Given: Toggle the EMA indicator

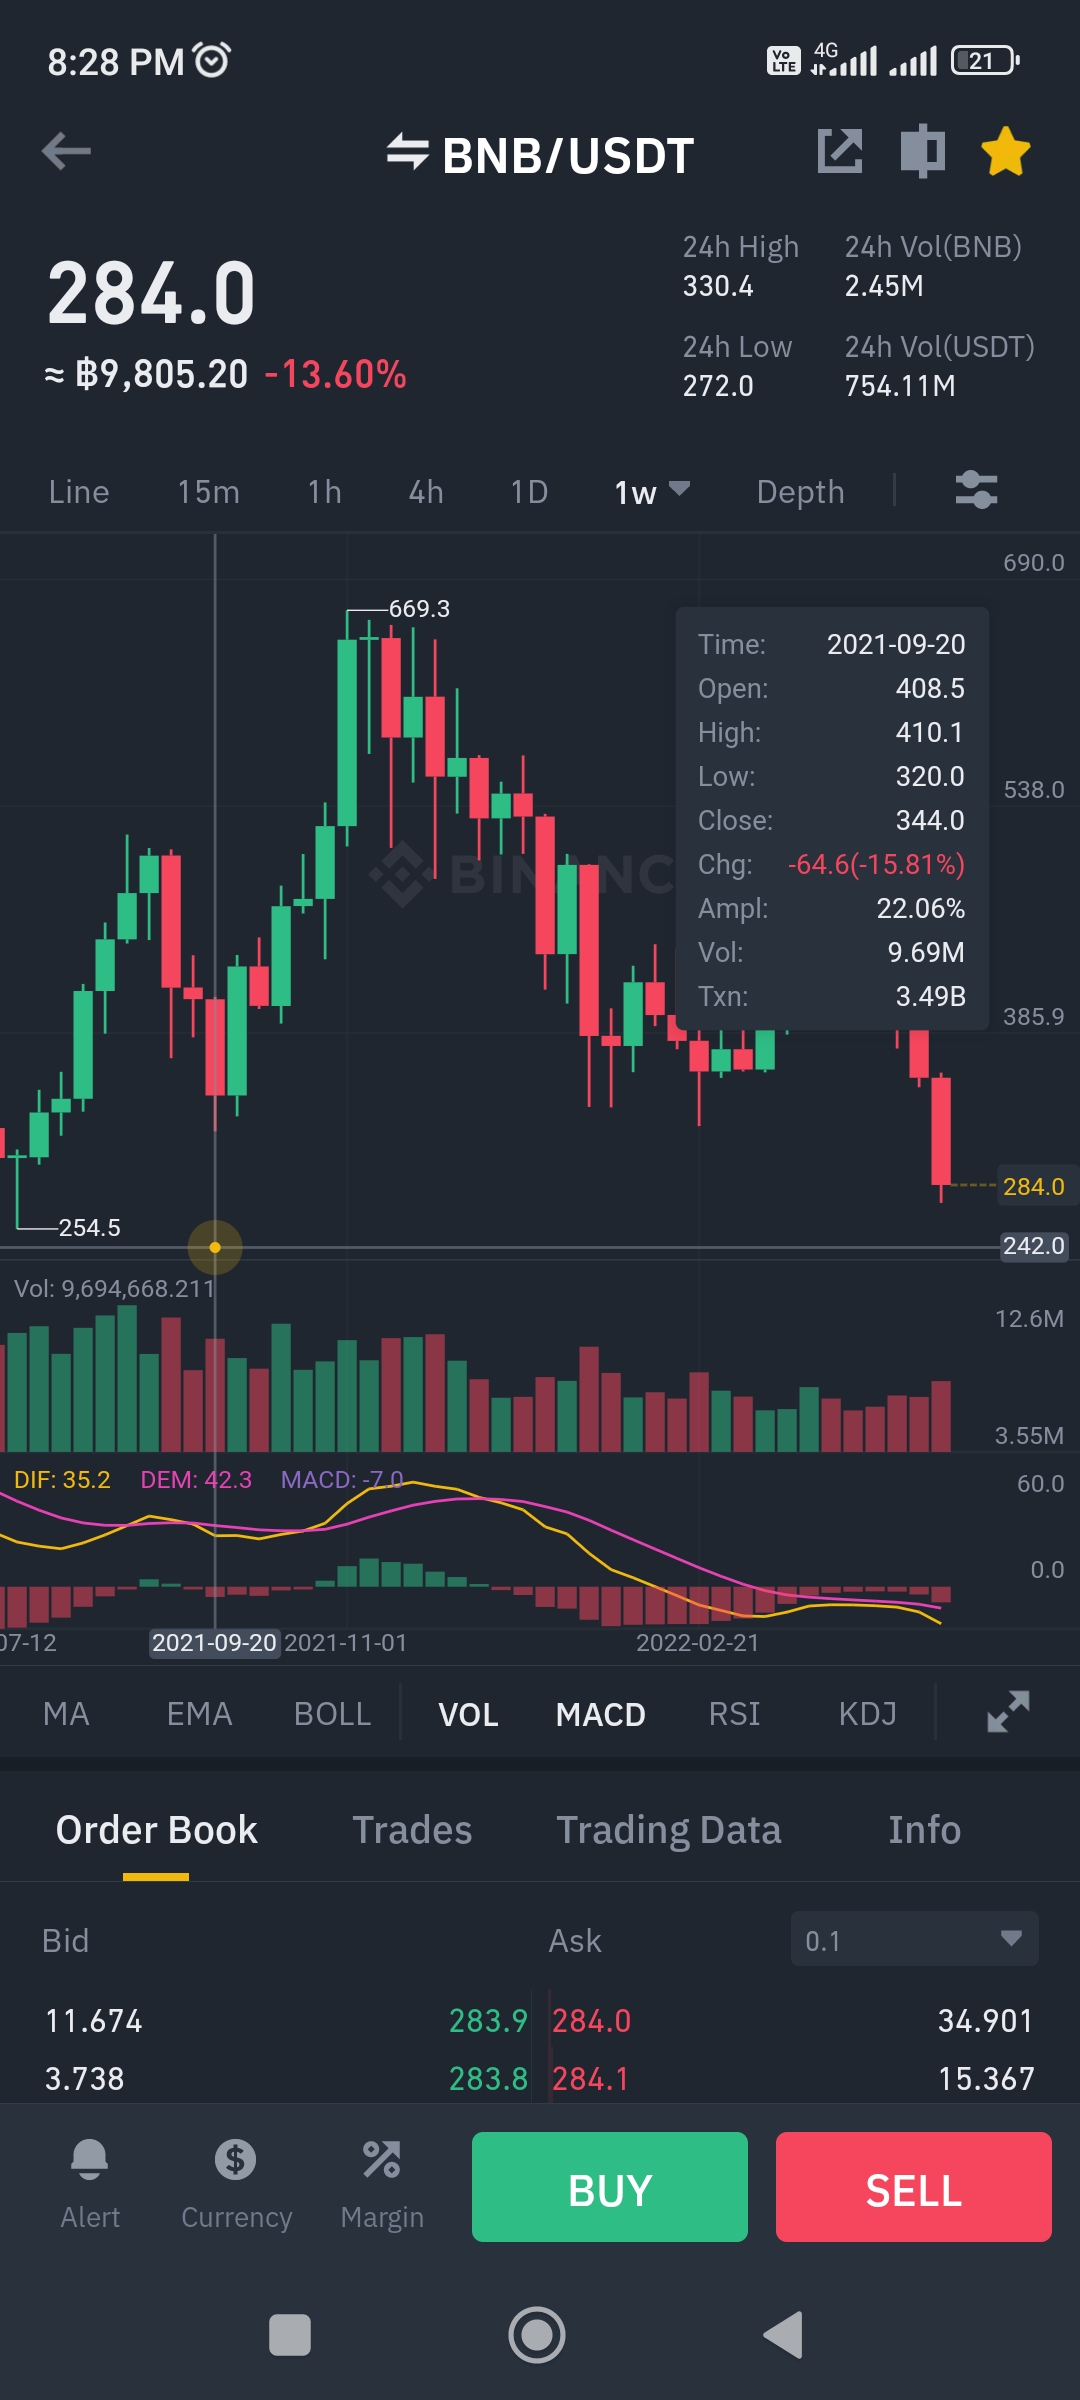Looking at the screenshot, I should [199, 1714].
